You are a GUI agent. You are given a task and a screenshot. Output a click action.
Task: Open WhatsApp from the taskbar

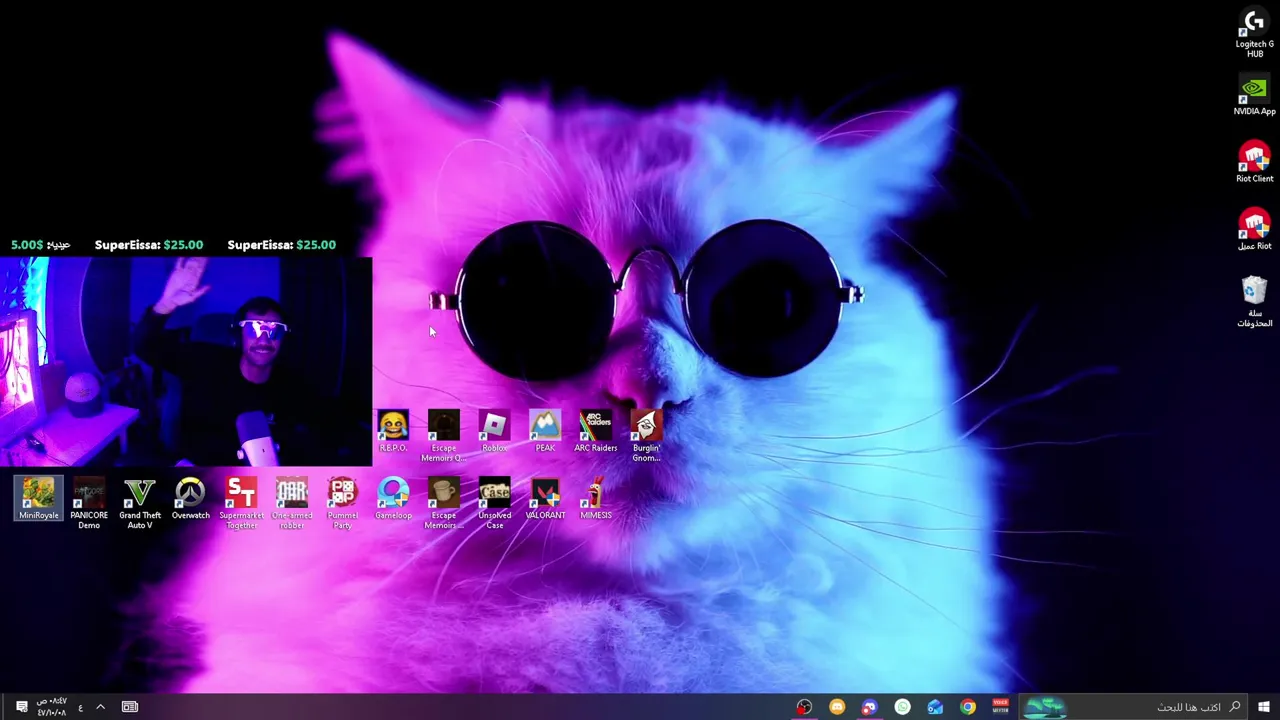[903, 707]
